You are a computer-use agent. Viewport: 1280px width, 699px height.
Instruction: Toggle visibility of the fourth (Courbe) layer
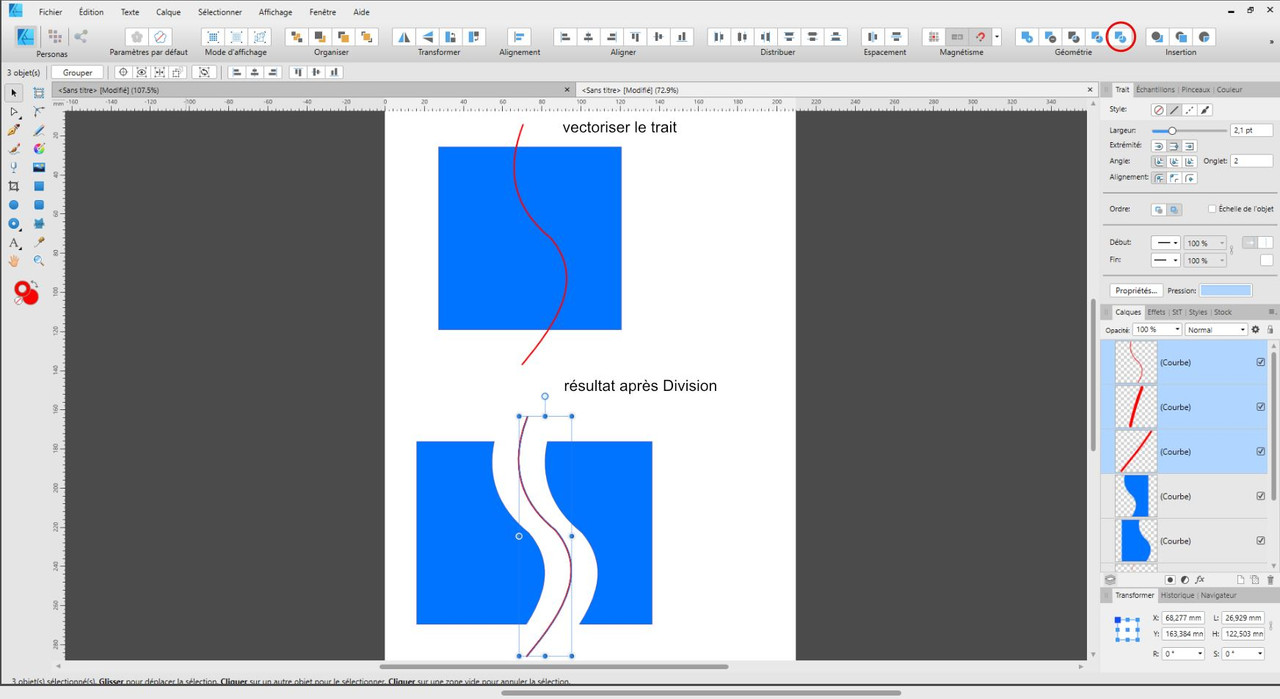point(1260,496)
